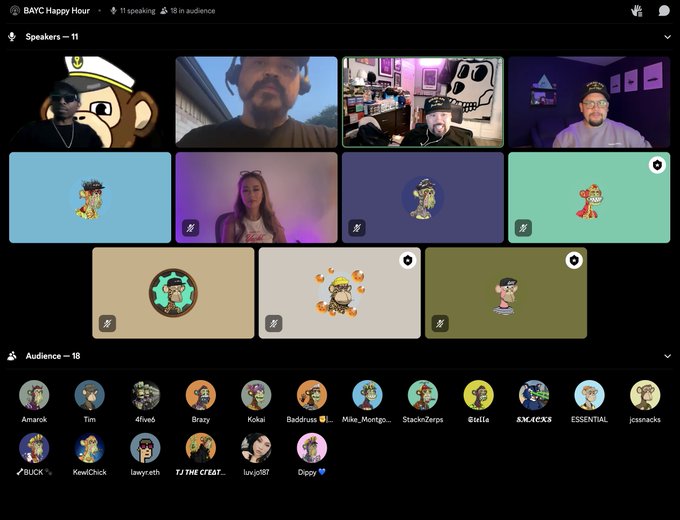Image resolution: width=680 pixels, height=520 pixels.
Task: Click moderator badge on light gray tile
Action: [x=408, y=260]
